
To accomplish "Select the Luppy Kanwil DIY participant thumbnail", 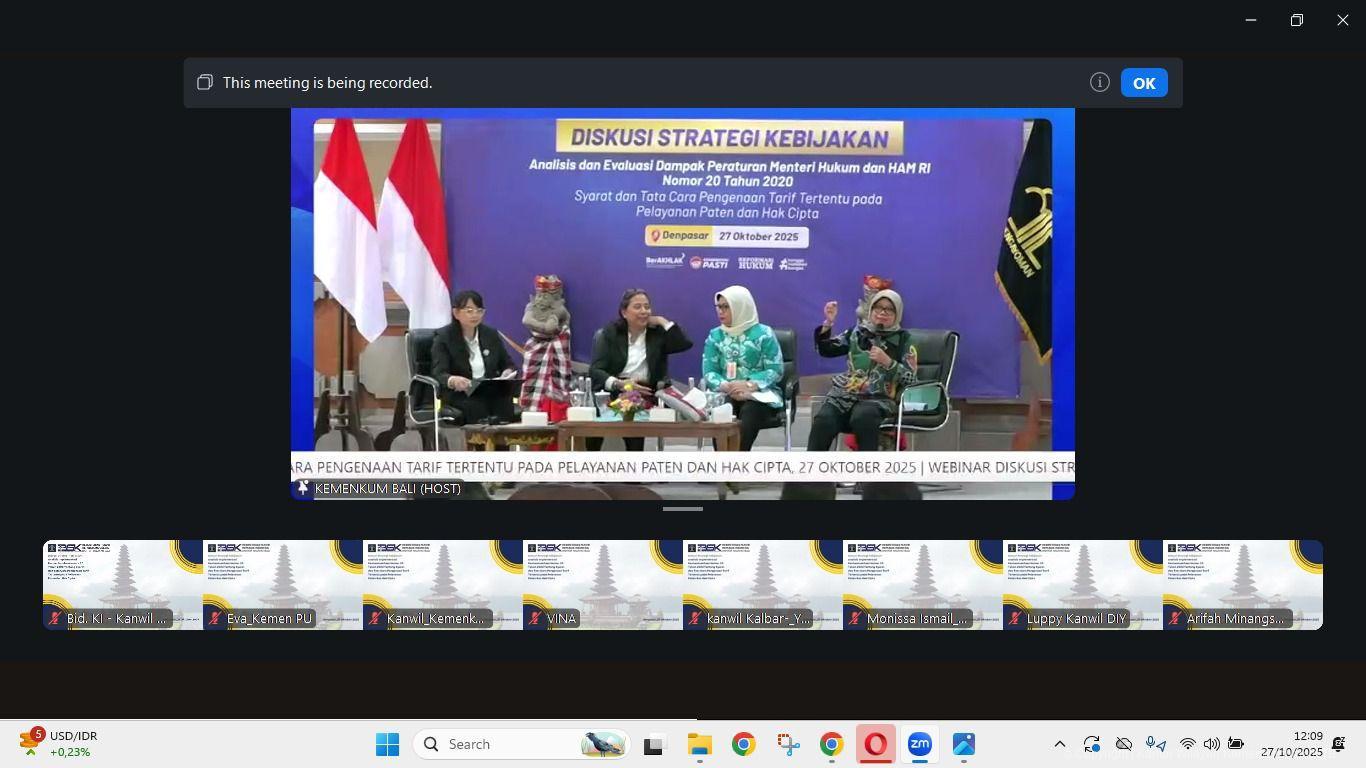I will (x=1082, y=584).
